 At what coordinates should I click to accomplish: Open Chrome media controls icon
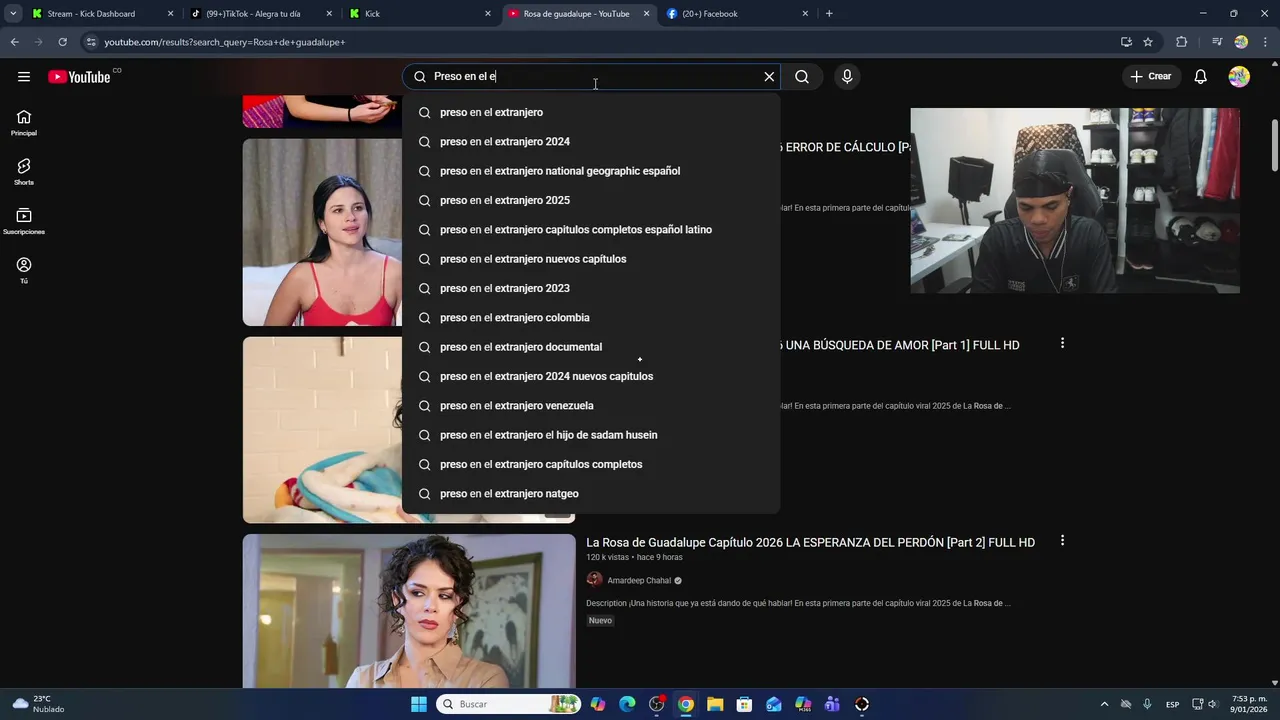click(x=1217, y=42)
